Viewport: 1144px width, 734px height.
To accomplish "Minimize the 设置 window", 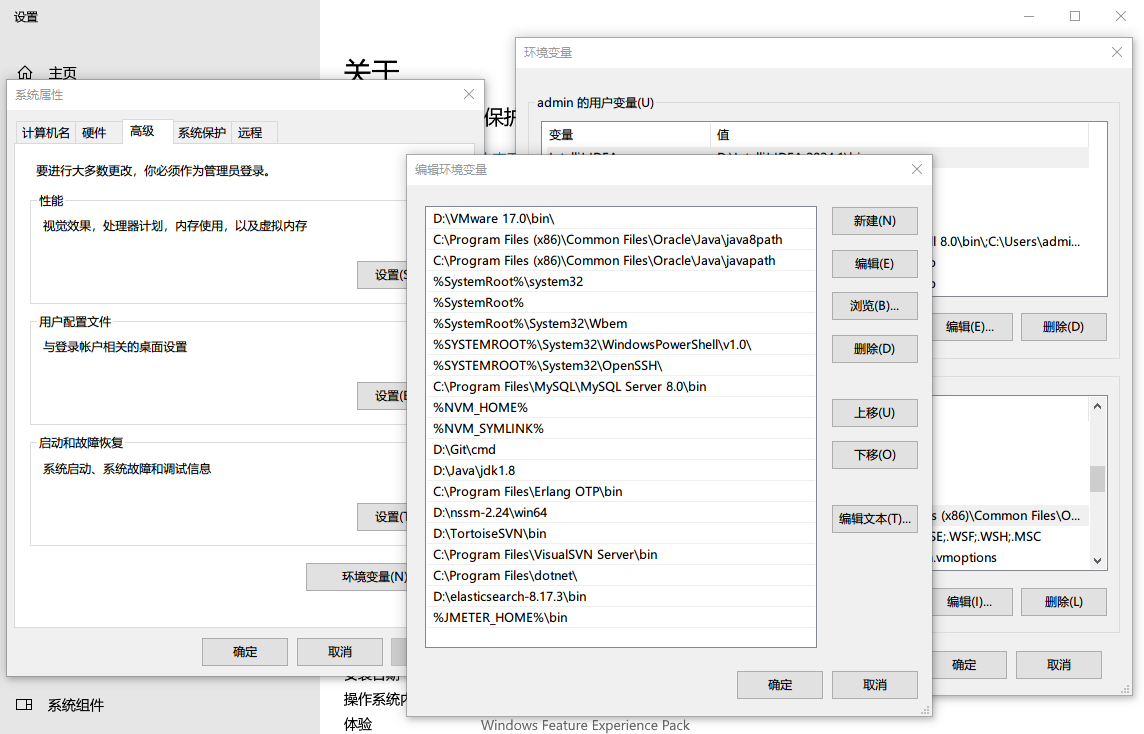I will [1029, 16].
